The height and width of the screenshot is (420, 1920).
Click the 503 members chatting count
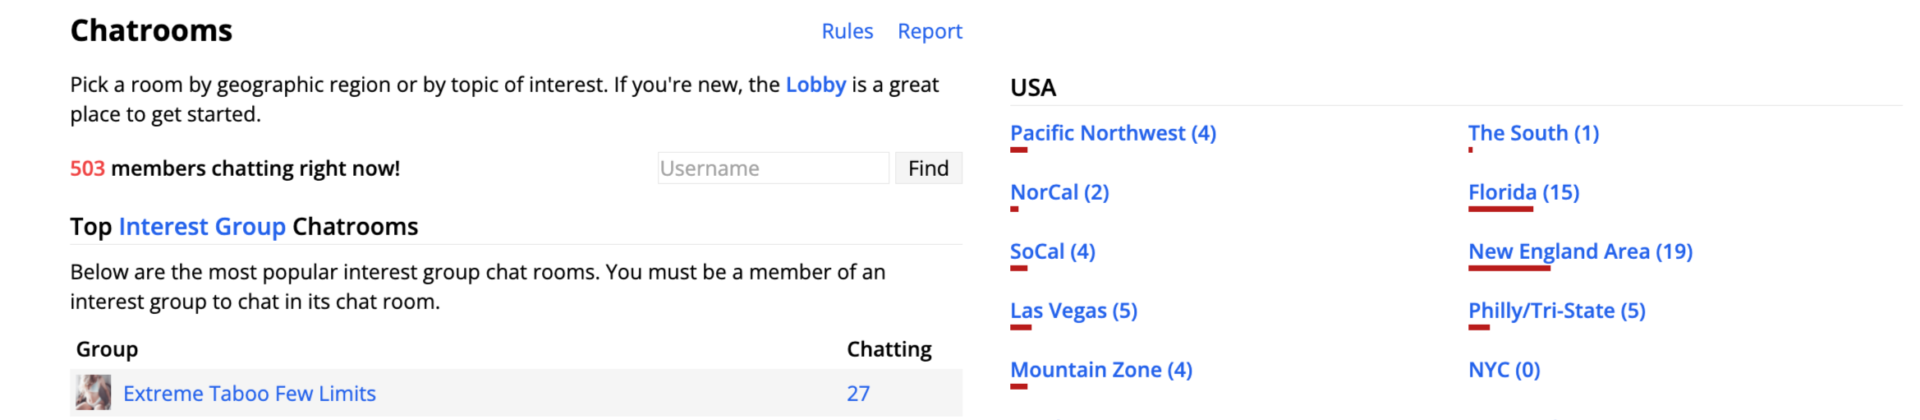pos(87,168)
